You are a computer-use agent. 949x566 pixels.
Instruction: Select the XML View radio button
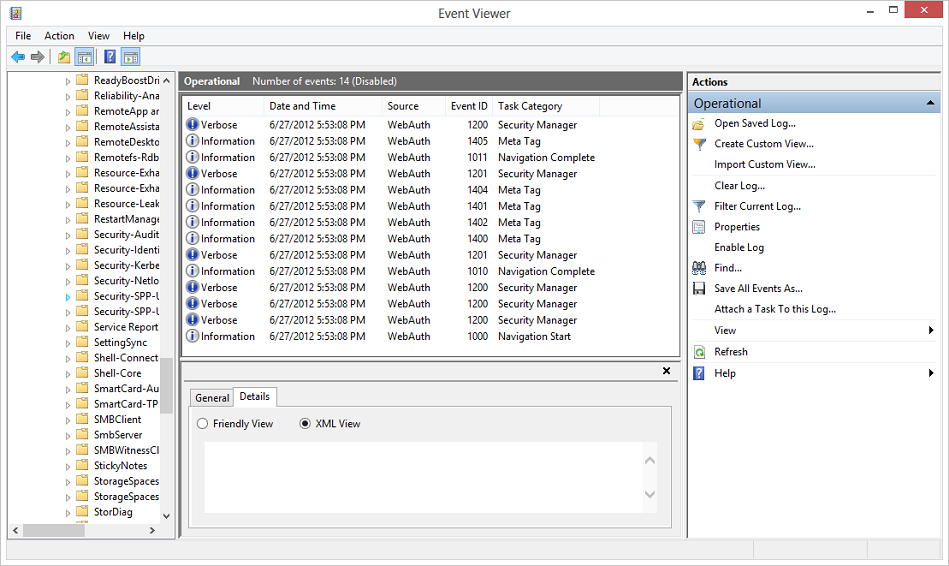305,424
